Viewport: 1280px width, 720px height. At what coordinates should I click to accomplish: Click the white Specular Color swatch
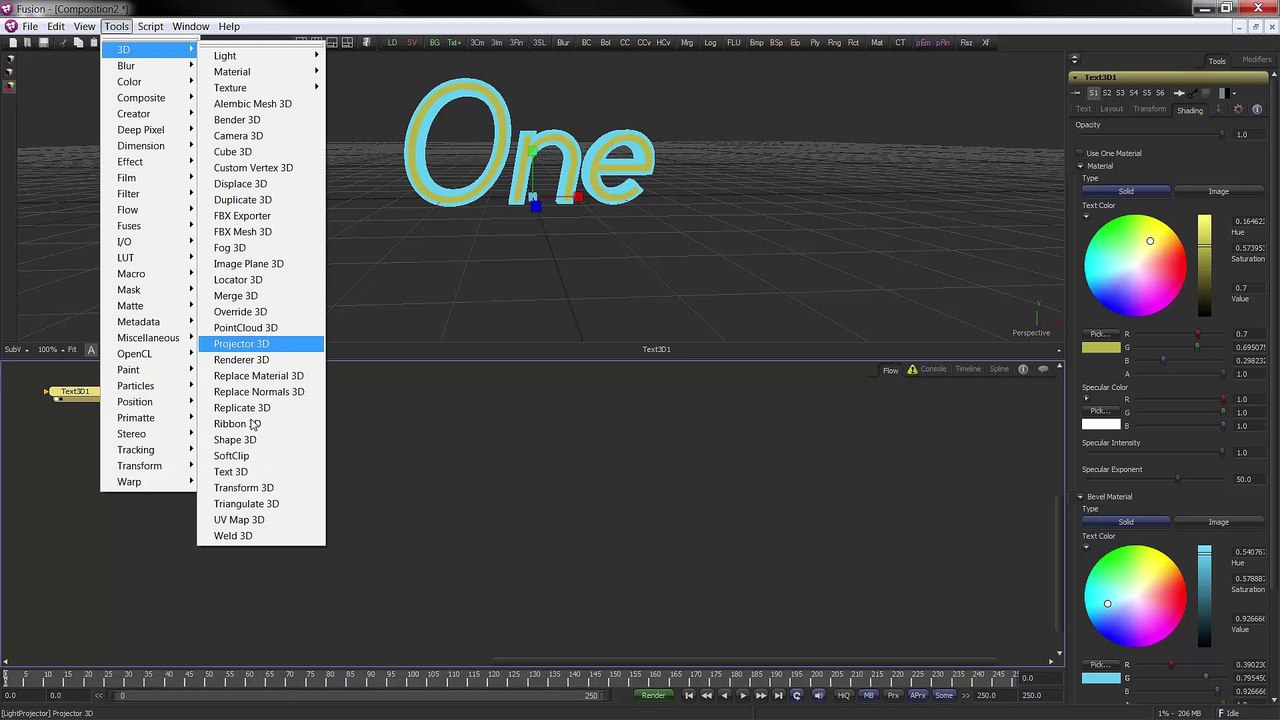click(1101, 424)
